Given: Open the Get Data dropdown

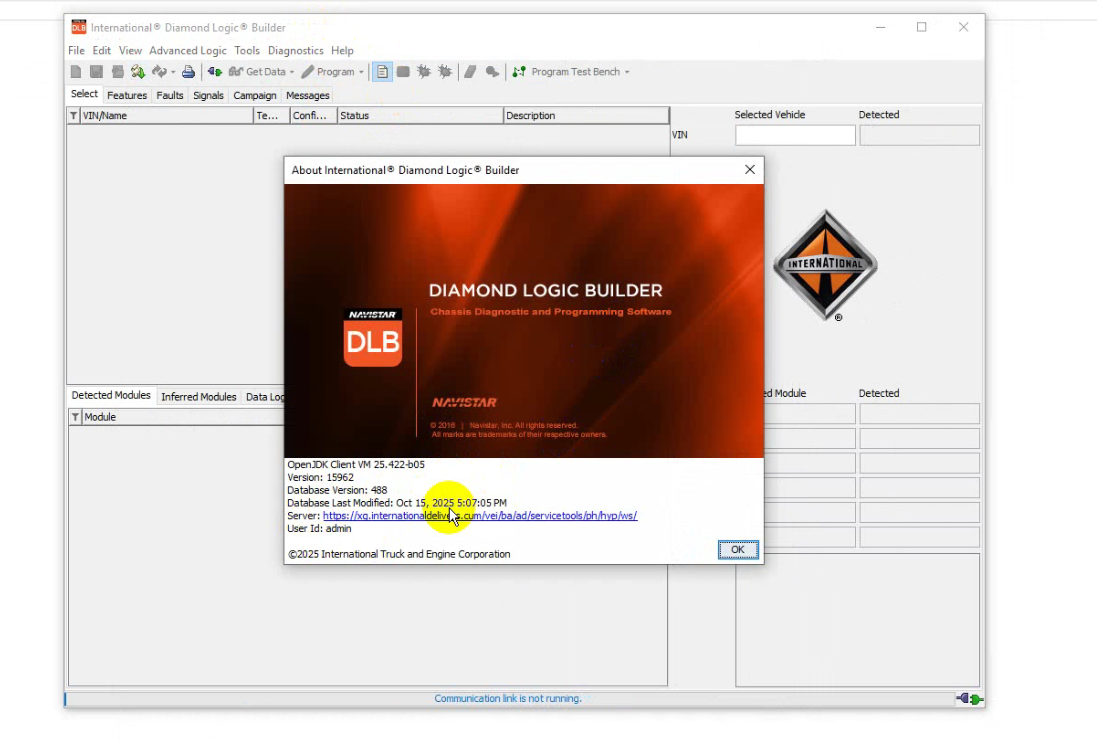Looking at the screenshot, I should [x=262, y=72].
